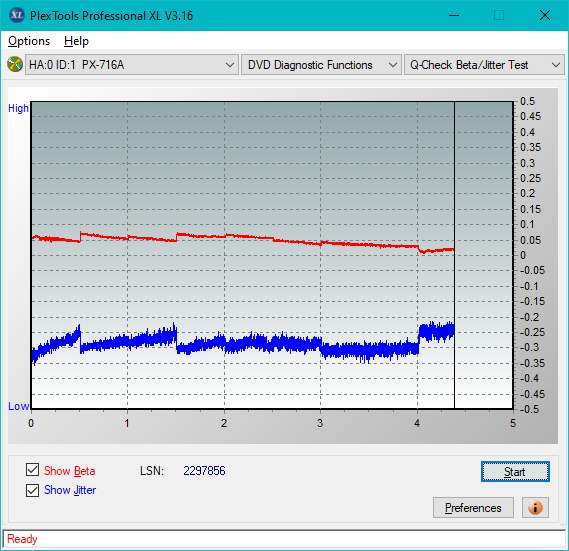Minimize the PlexTools window

(454, 15)
